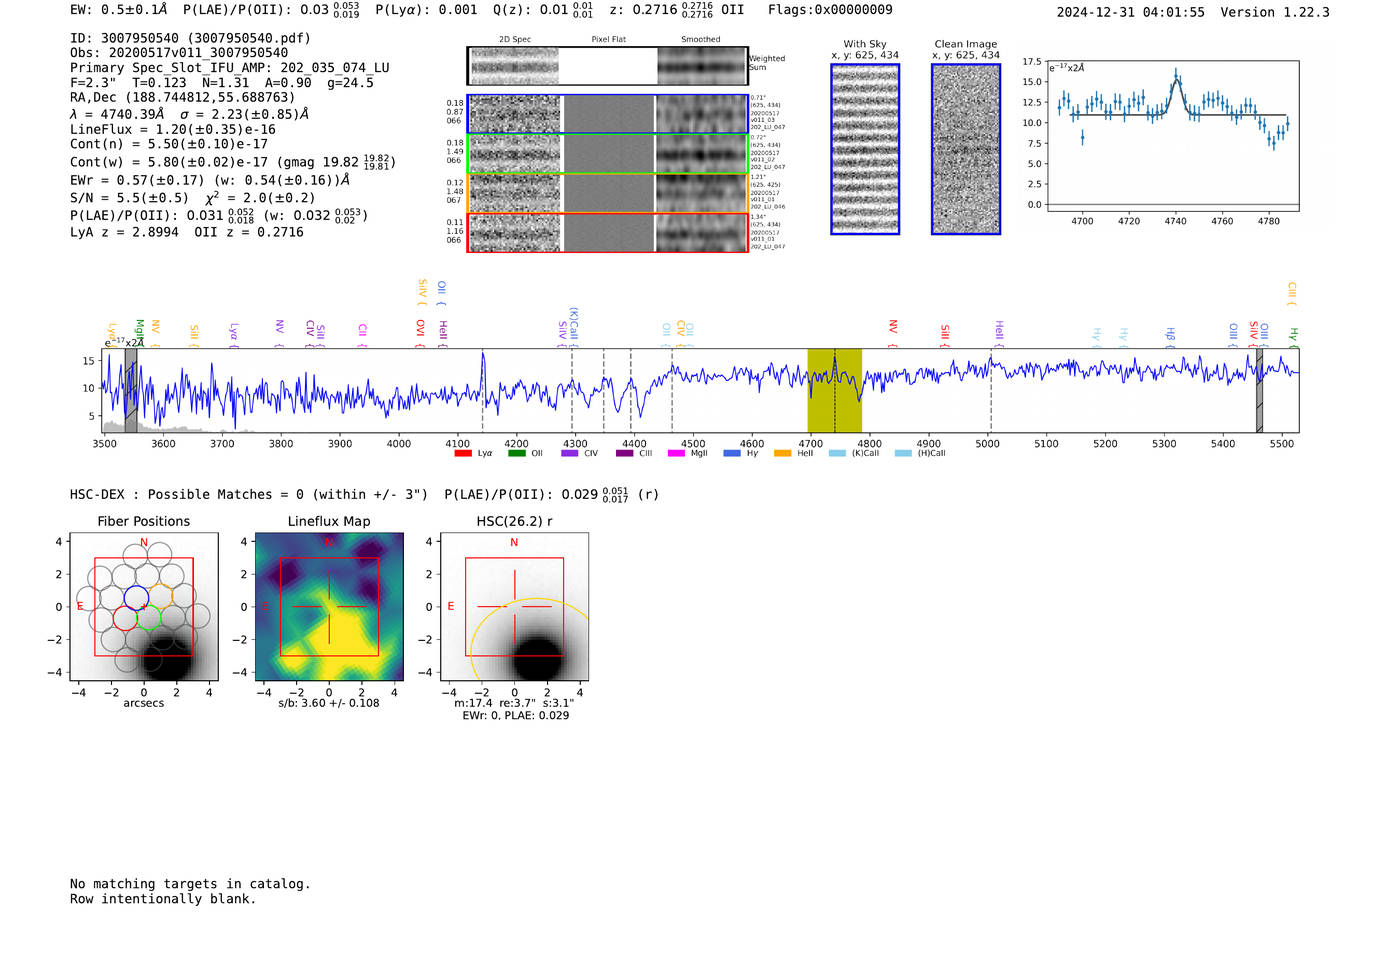1400x953 pixels.
Task: Click the red crosshair in HSC r image
Action: coord(514,606)
